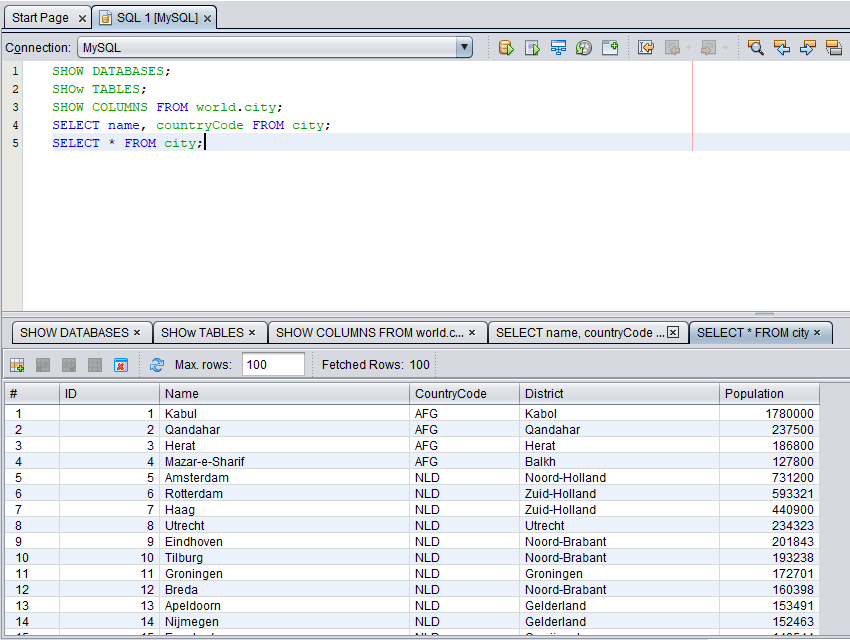Screen dimensions: 850x640
Task: Click the reconnect to DBMS icon
Action: (583, 47)
